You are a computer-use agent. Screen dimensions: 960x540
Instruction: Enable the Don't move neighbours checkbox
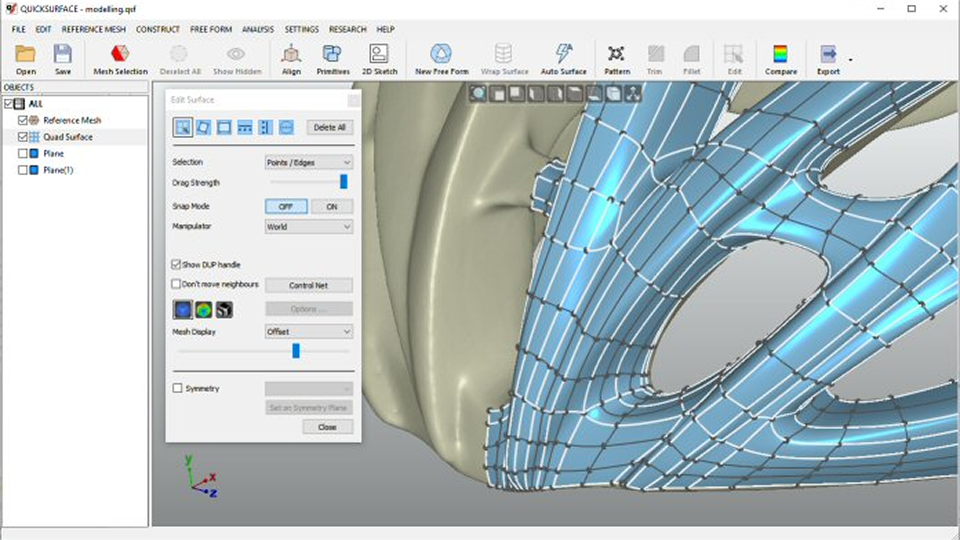(x=177, y=285)
